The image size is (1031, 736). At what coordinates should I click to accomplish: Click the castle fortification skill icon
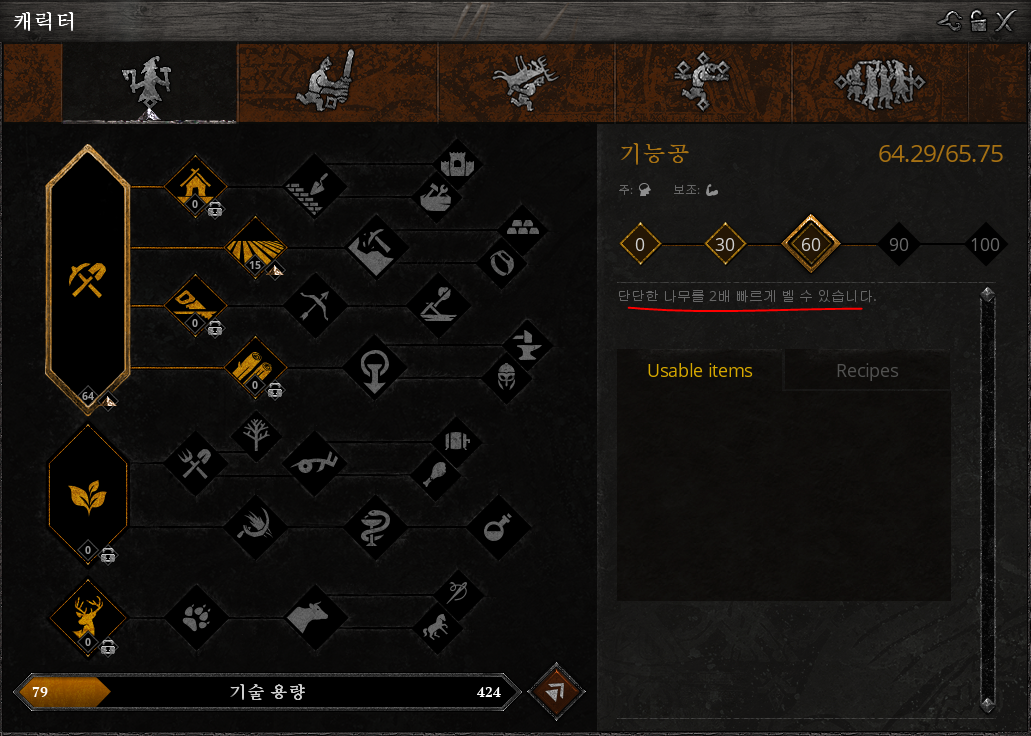[x=457, y=163]
